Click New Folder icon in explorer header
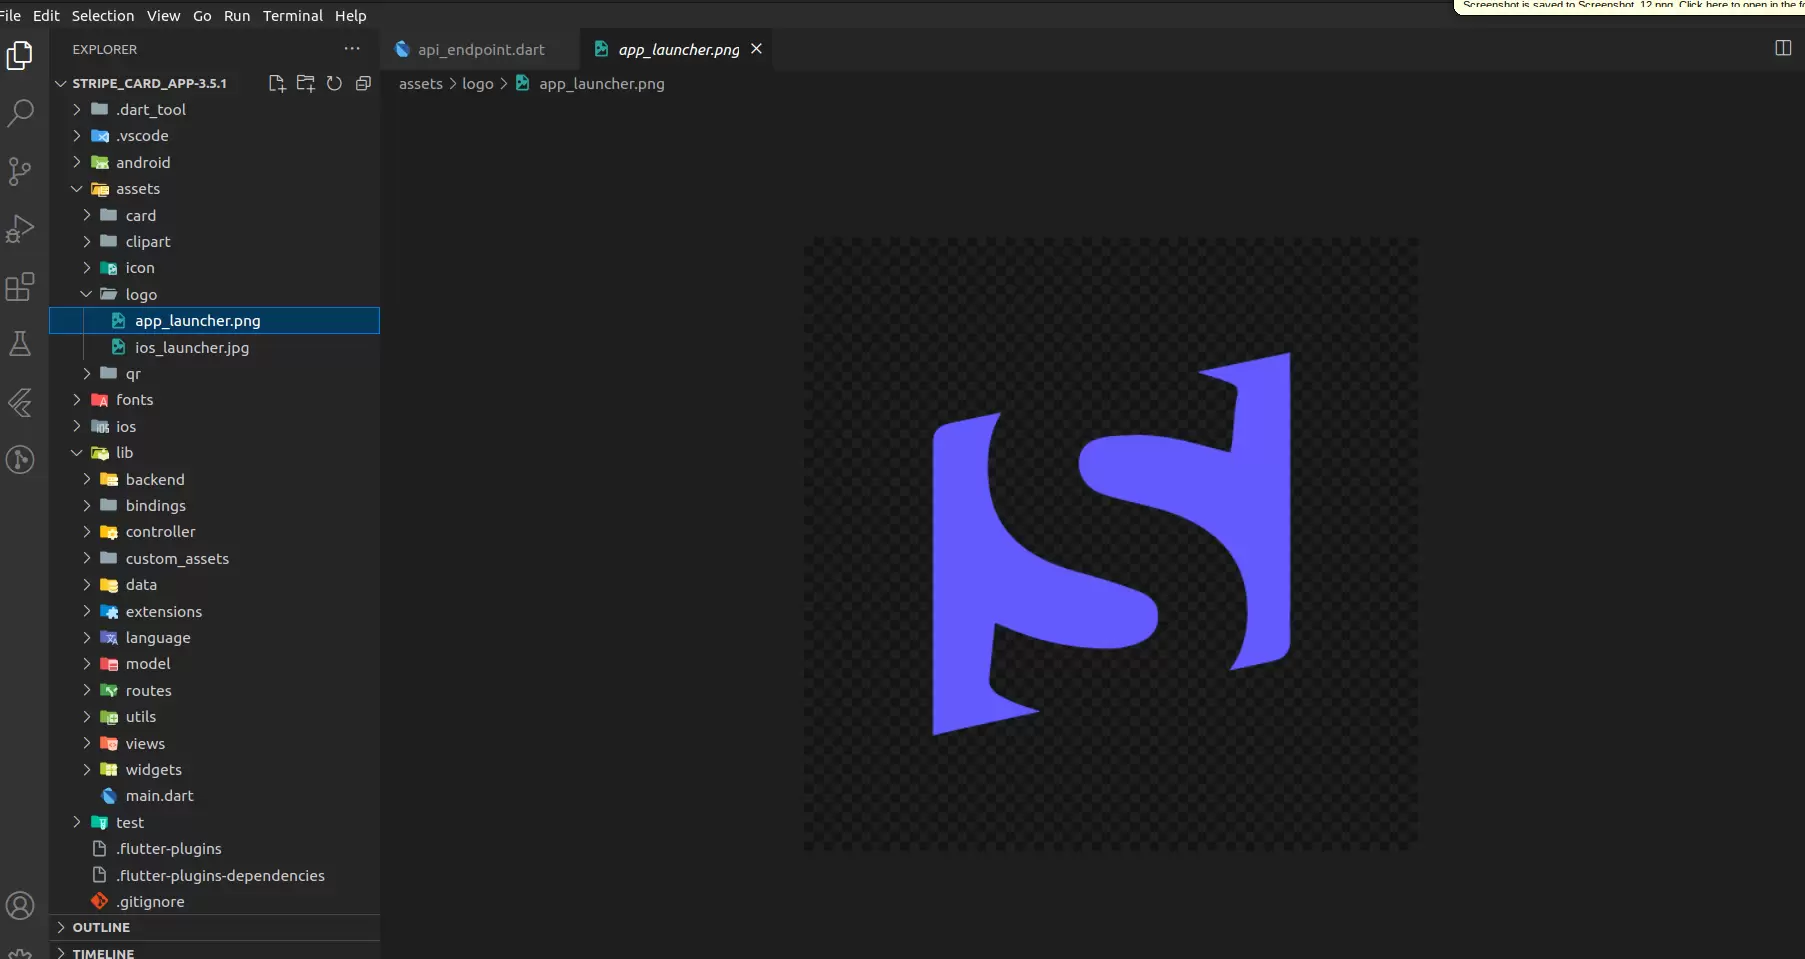 click(306, 83)
